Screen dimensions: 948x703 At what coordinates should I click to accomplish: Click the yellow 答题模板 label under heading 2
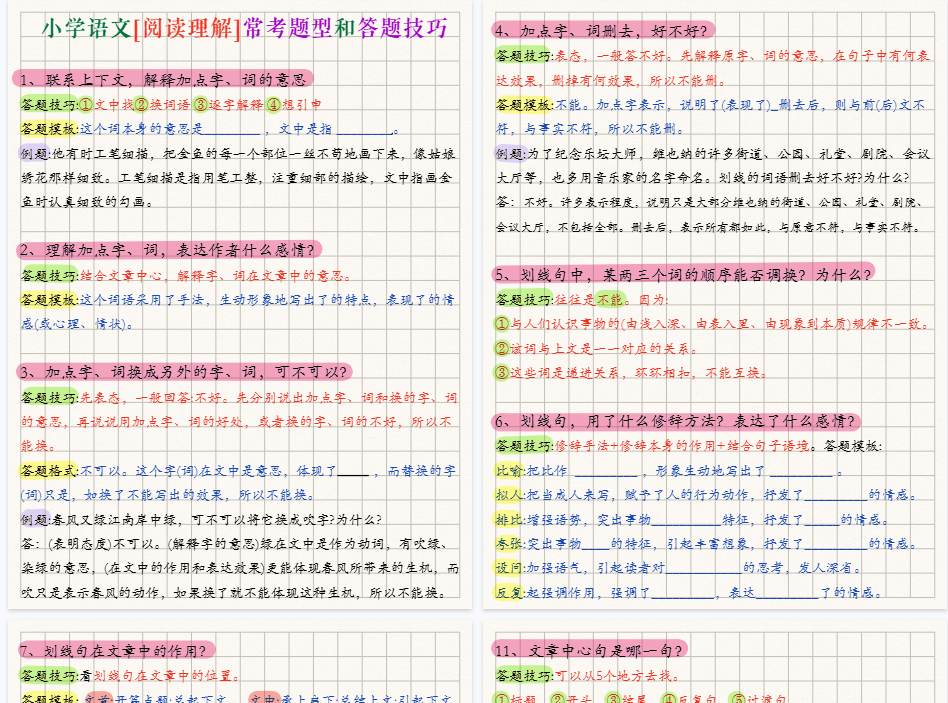tap(49, 299)
